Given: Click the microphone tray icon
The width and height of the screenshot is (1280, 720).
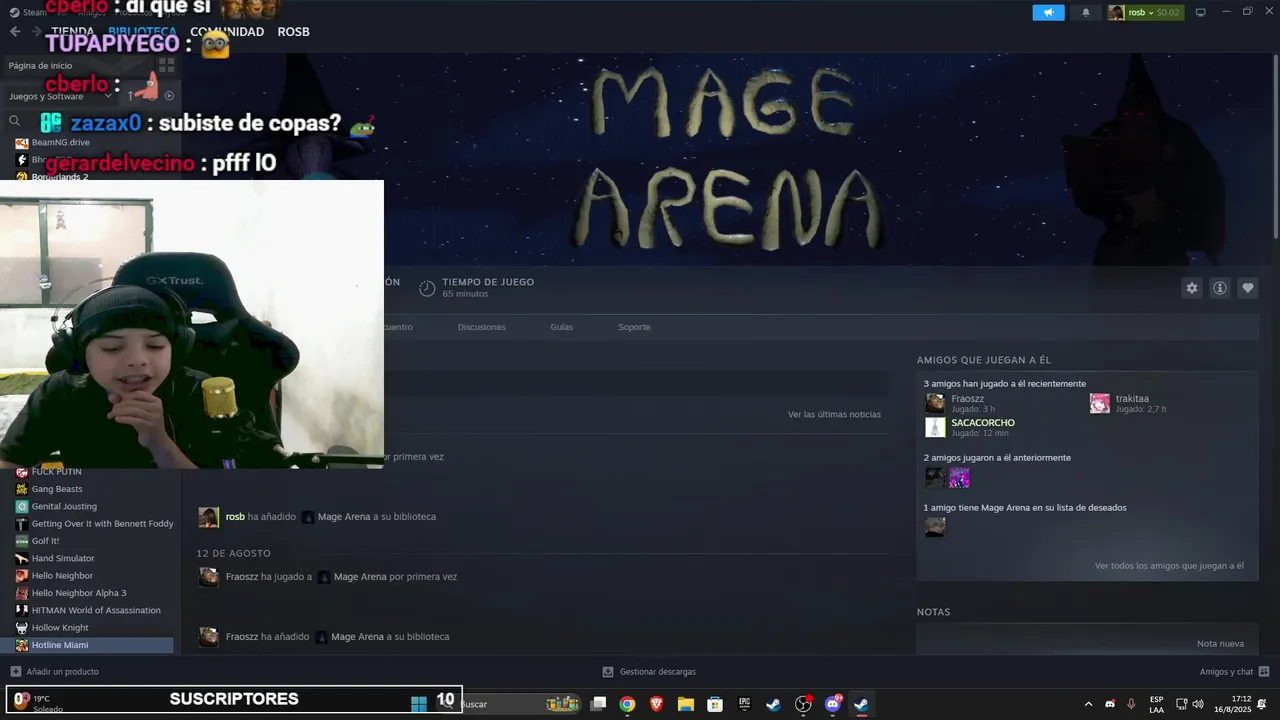Looking at the screenshot, I should click(1131, 704).
